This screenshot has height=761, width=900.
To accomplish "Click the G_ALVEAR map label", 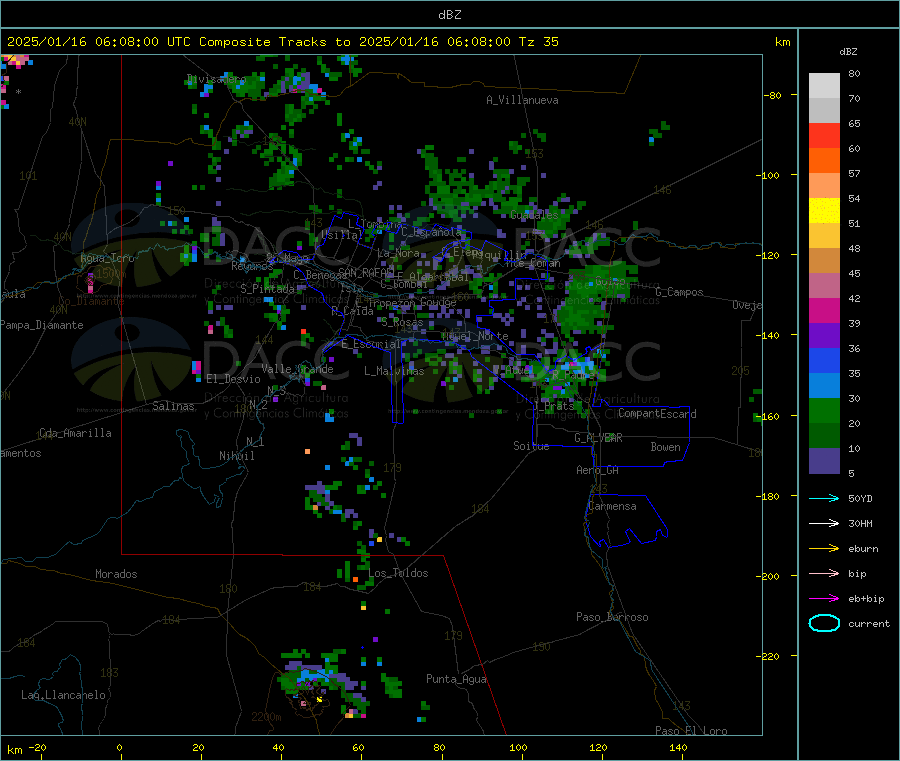I will click(x=598, y=438).
